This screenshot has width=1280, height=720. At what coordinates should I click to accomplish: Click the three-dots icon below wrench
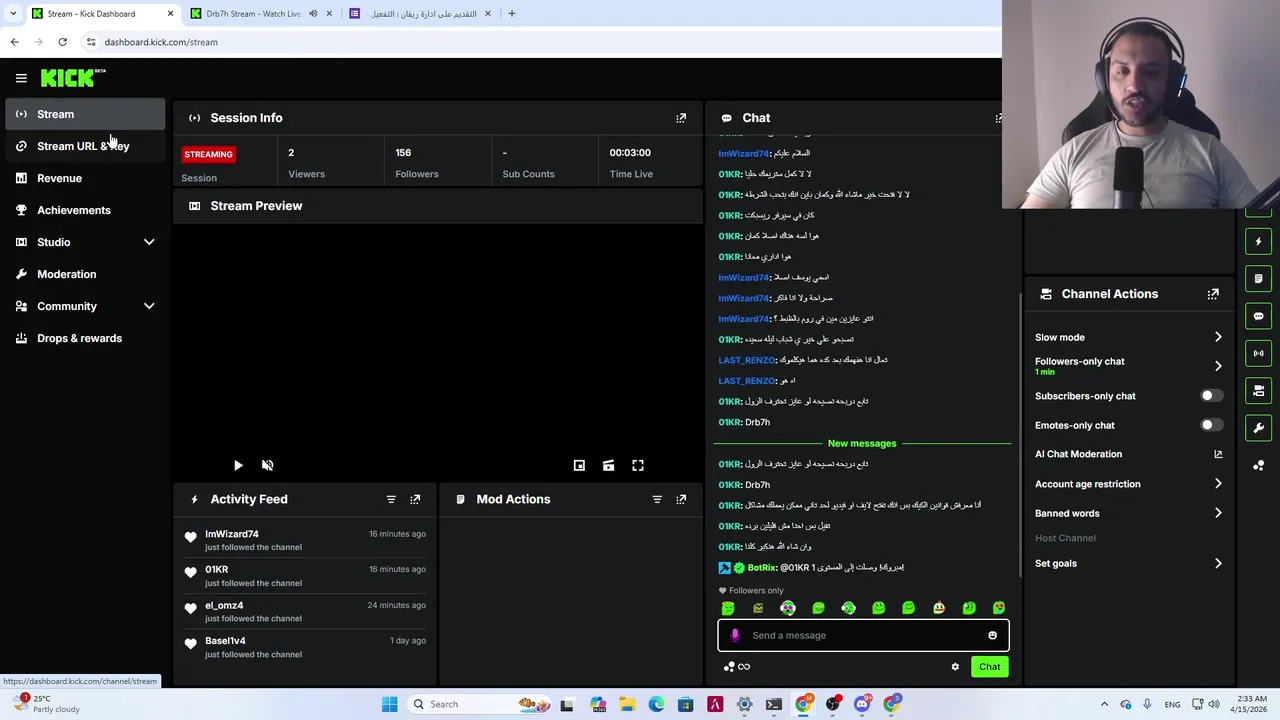pyautogui.click(x=1259, y=465)
